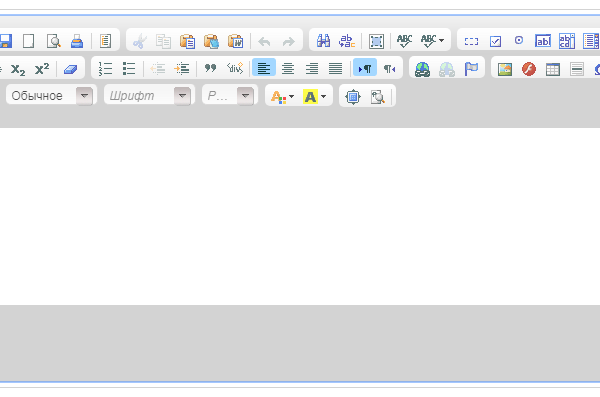Insert a Flash object

click(529, 69)
